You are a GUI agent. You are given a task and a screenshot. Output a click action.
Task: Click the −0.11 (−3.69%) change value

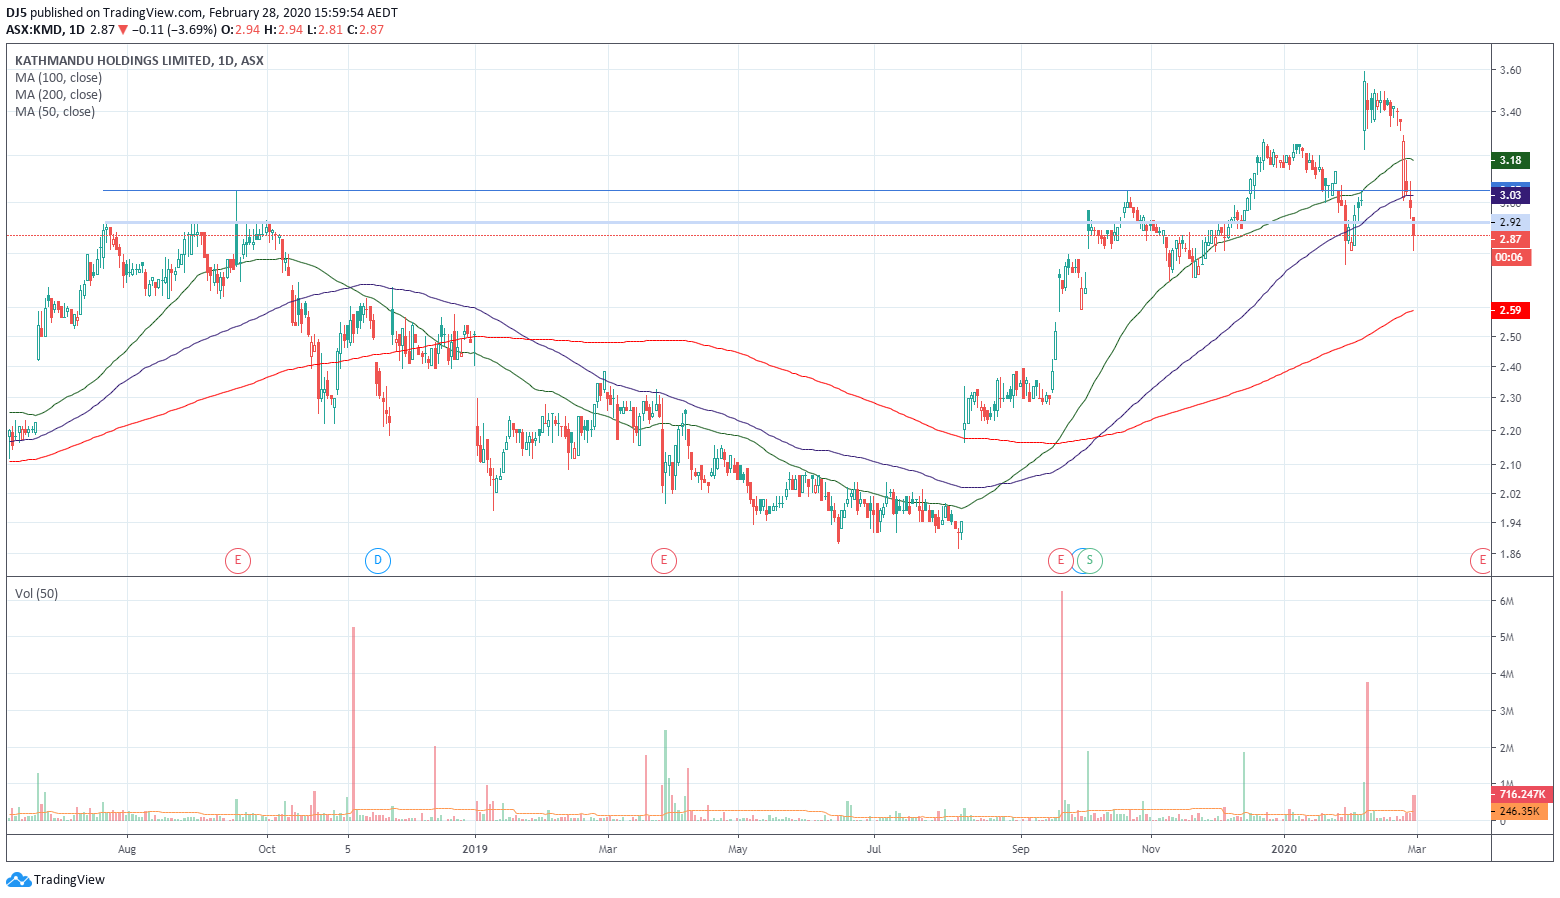[175, 30]
